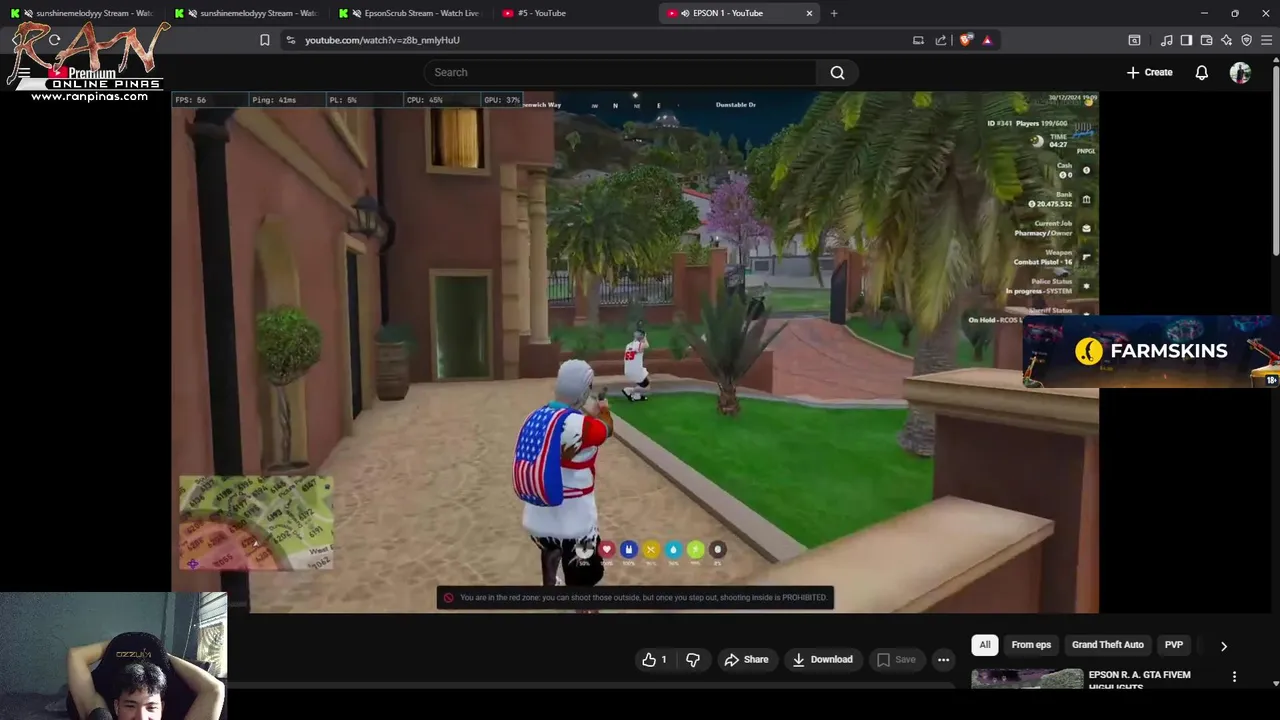The image size is (1280, 720).
Task: Reload the page with the refresh icon
Action: pyautogui.click(x=55, y=40)
